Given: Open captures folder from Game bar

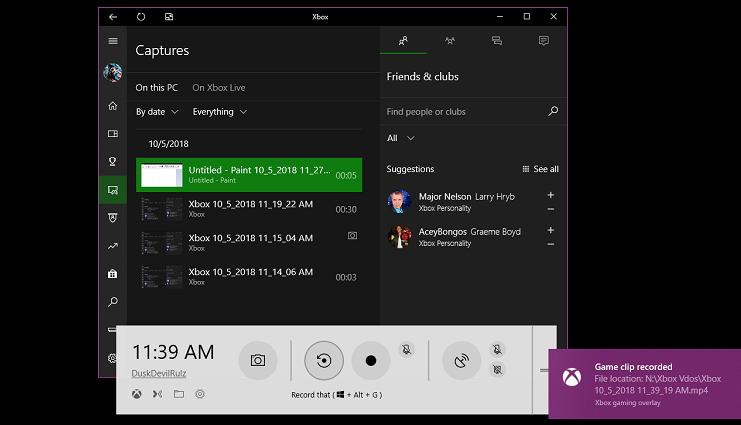Looking at the screenshot, I should (x=179, y=394).
